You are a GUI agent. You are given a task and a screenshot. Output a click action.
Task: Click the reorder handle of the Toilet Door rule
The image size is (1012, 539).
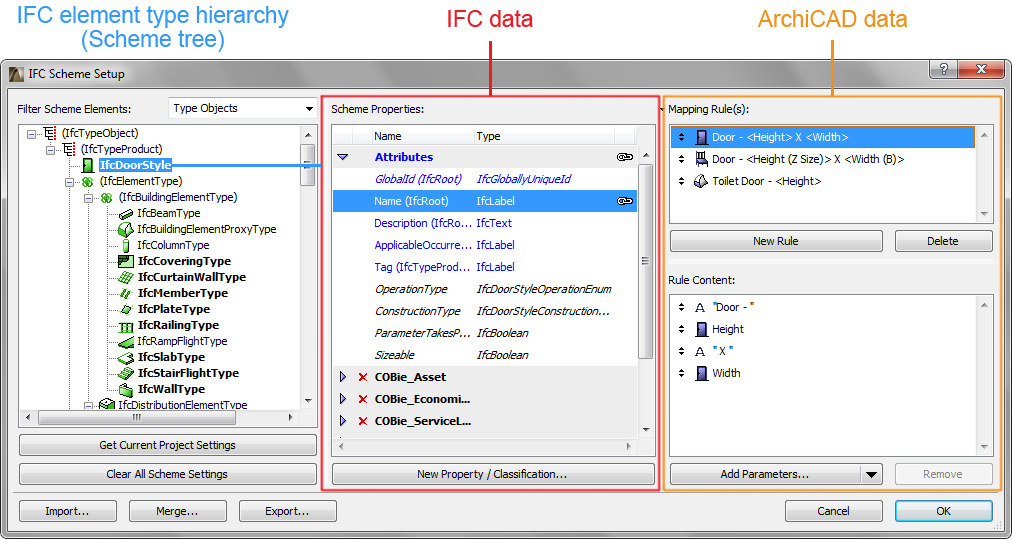click(x=682, y=182)
